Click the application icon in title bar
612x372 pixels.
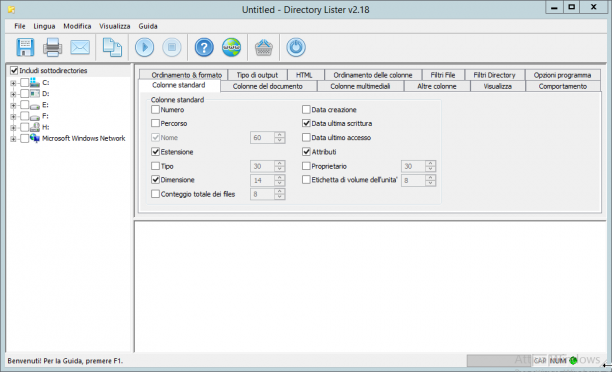pyautogui.click(x=11, y=9)
